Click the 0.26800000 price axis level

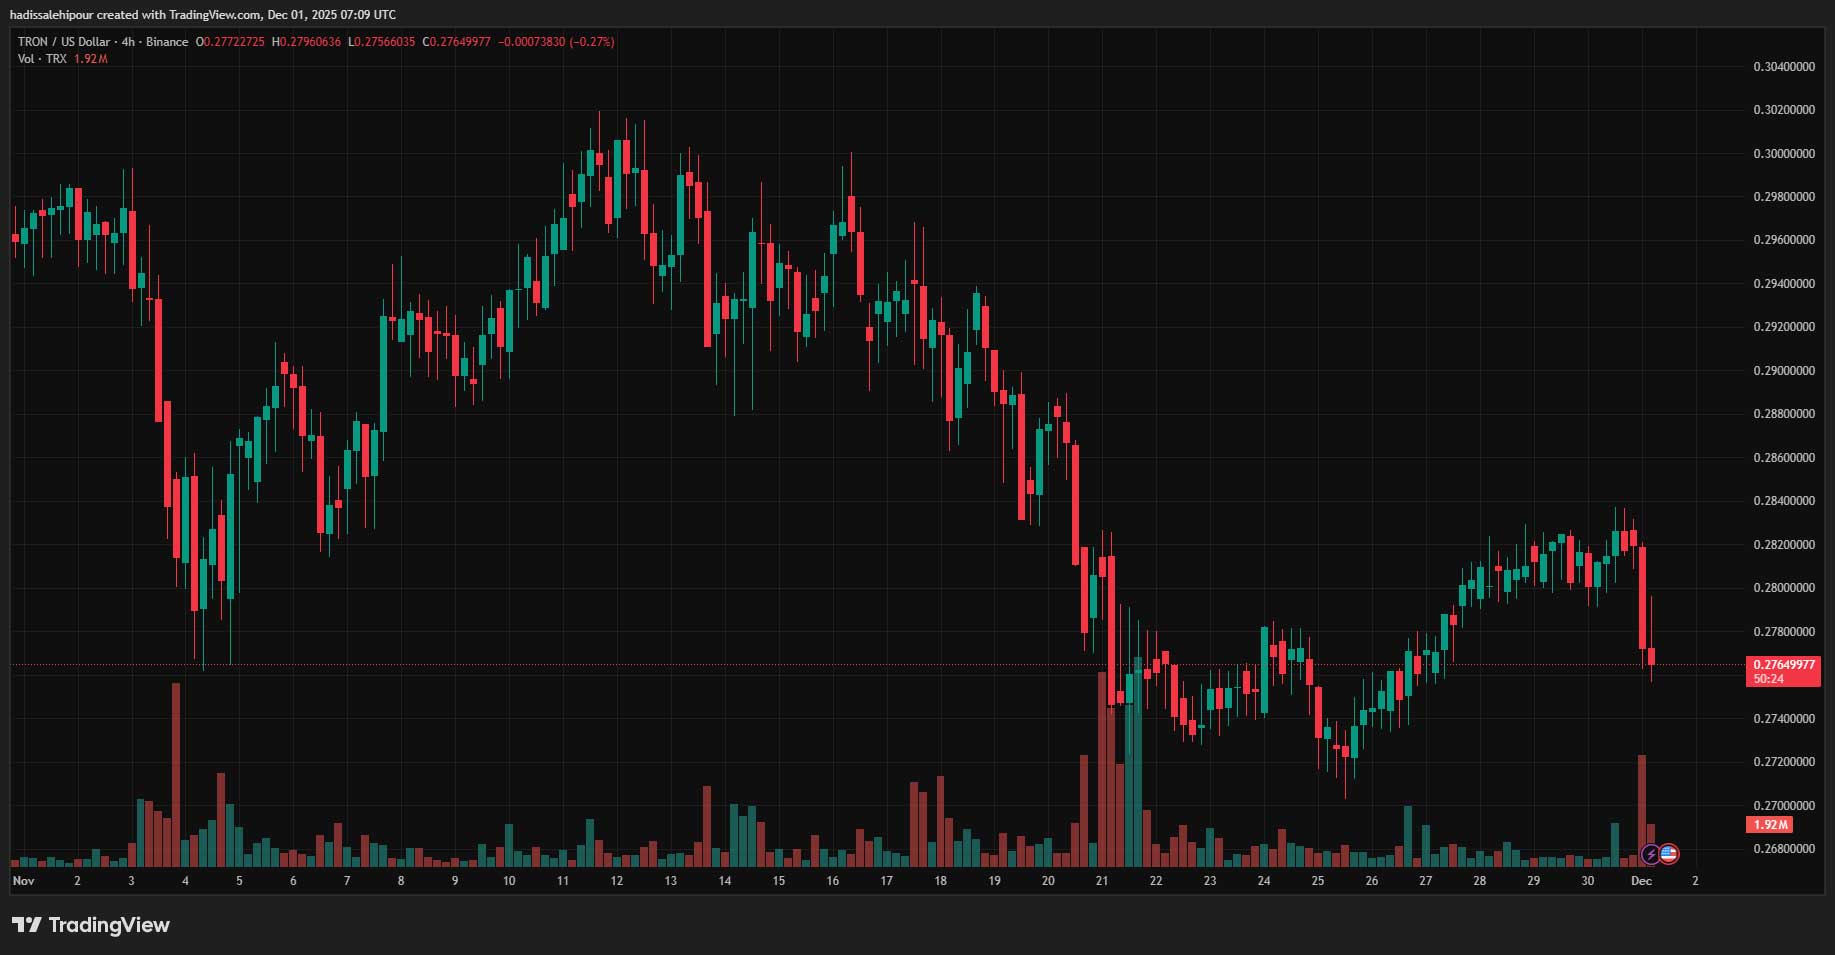pos(1784,849)
